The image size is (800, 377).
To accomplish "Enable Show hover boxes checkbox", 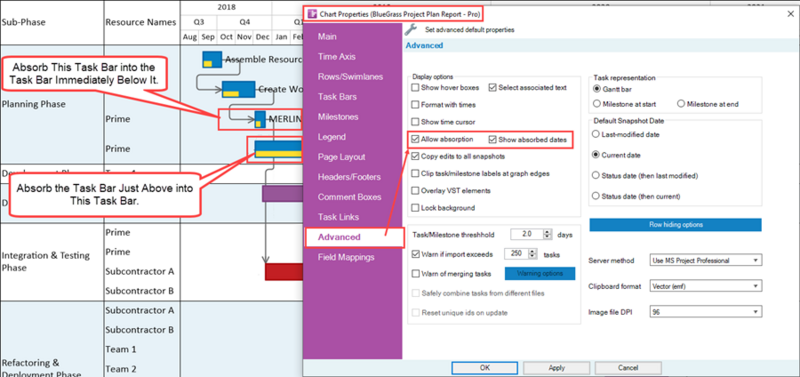I will click(x=415, y=88).
